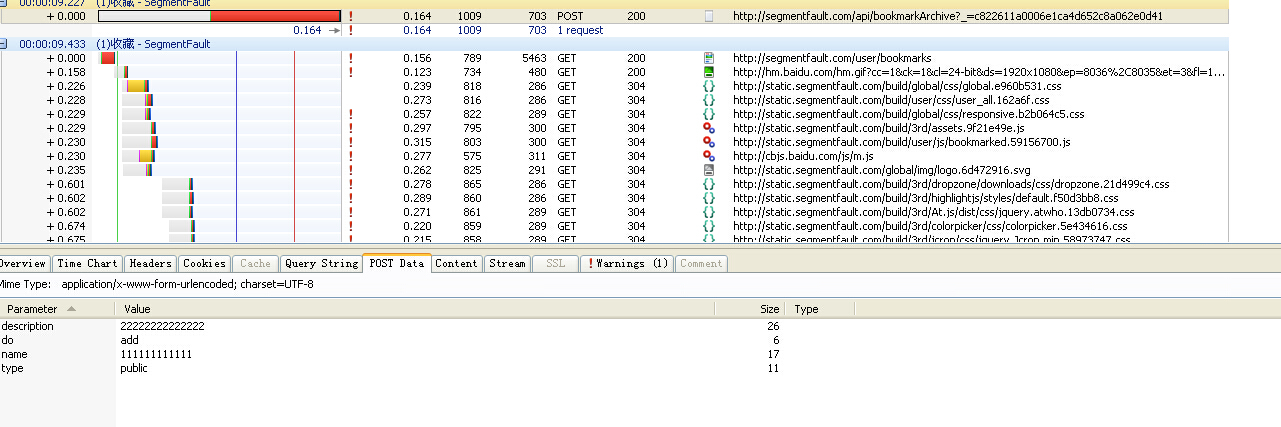
Task: Click the JavaScript icon for cbjs.baidu.com m.js
Action: click(x=709, y=156)
